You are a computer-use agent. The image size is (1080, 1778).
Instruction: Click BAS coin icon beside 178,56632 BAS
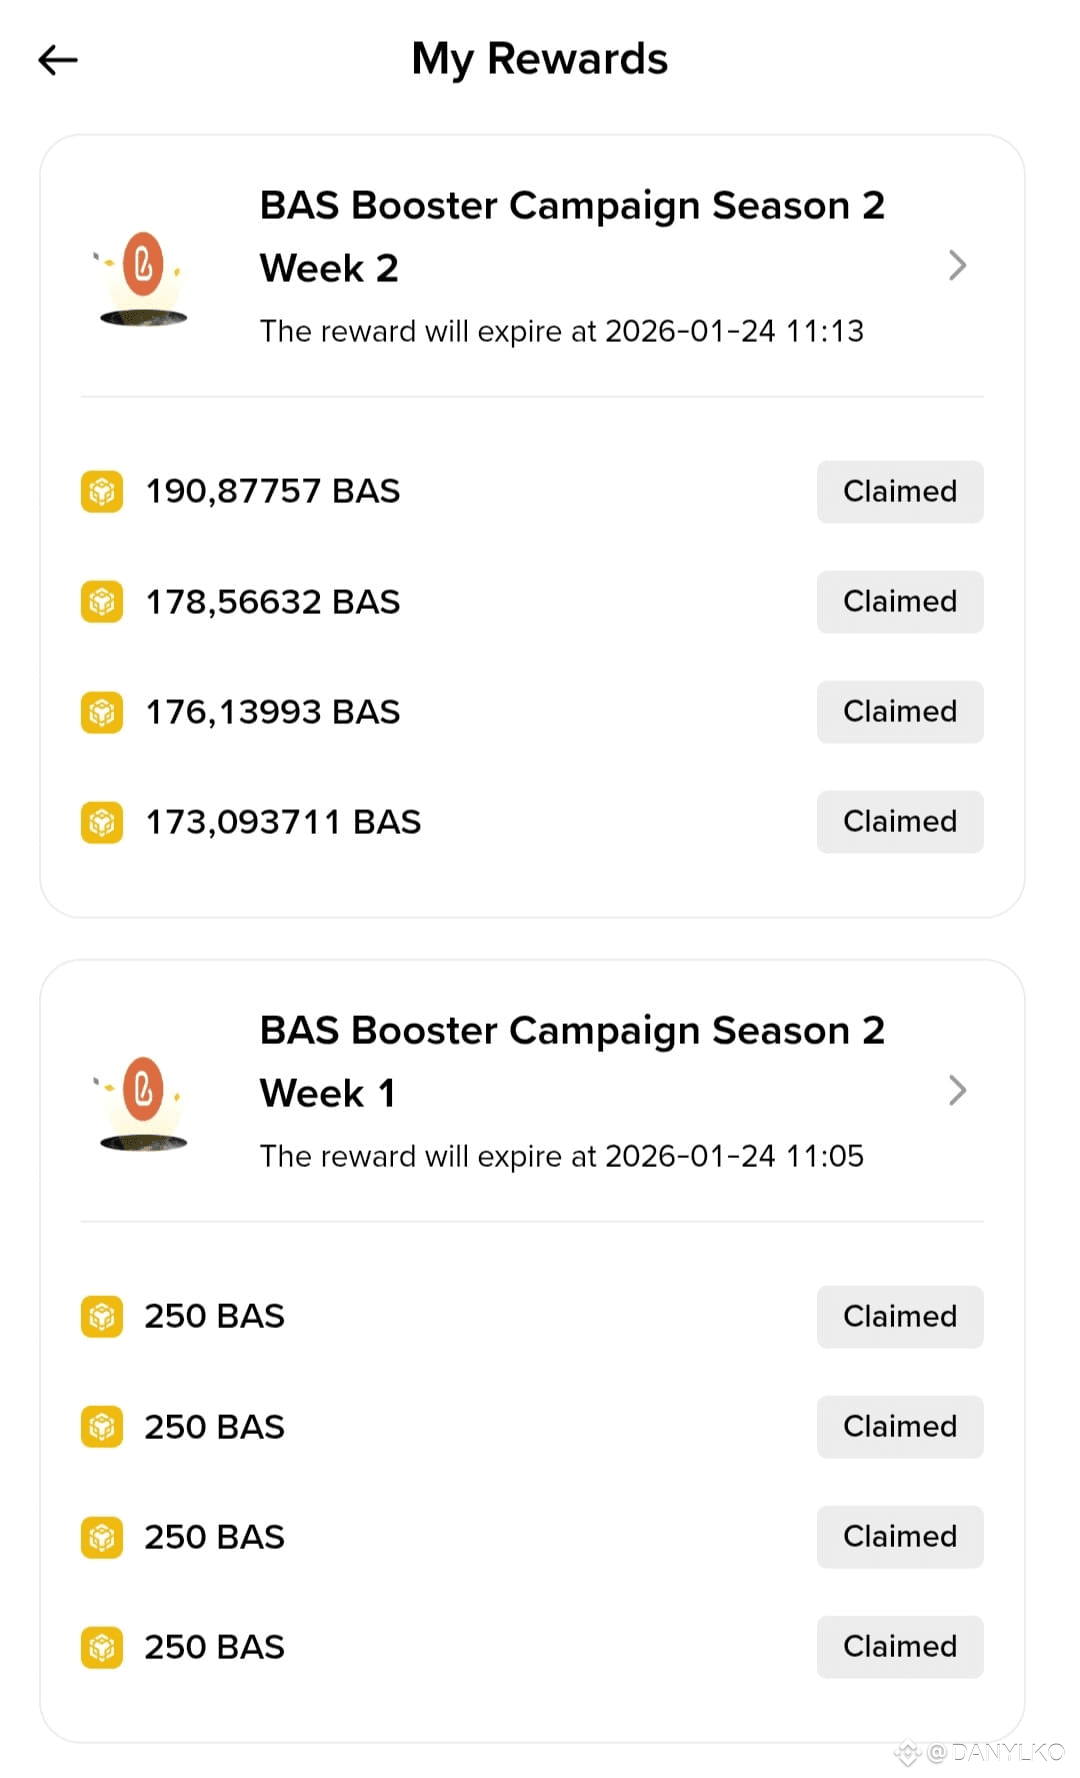(x=102, y=602)
